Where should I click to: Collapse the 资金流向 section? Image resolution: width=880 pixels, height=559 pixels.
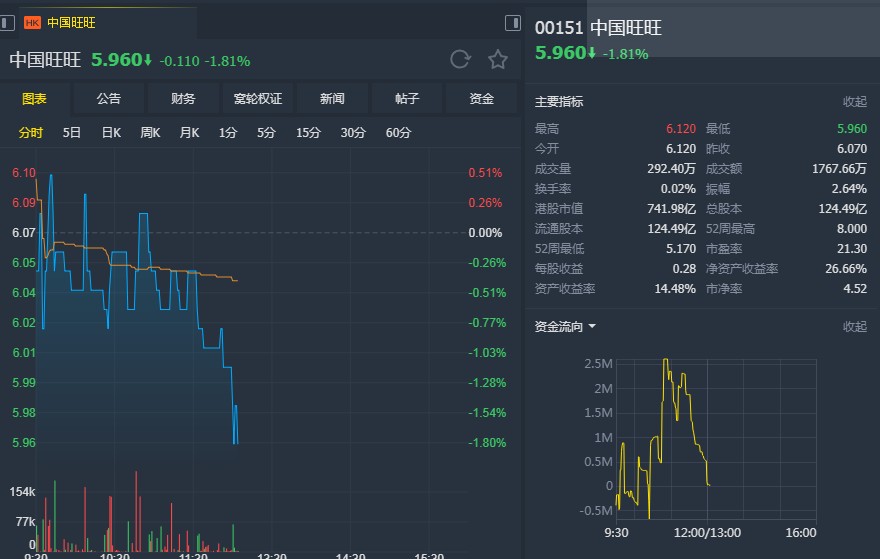[x=855, y=326]
